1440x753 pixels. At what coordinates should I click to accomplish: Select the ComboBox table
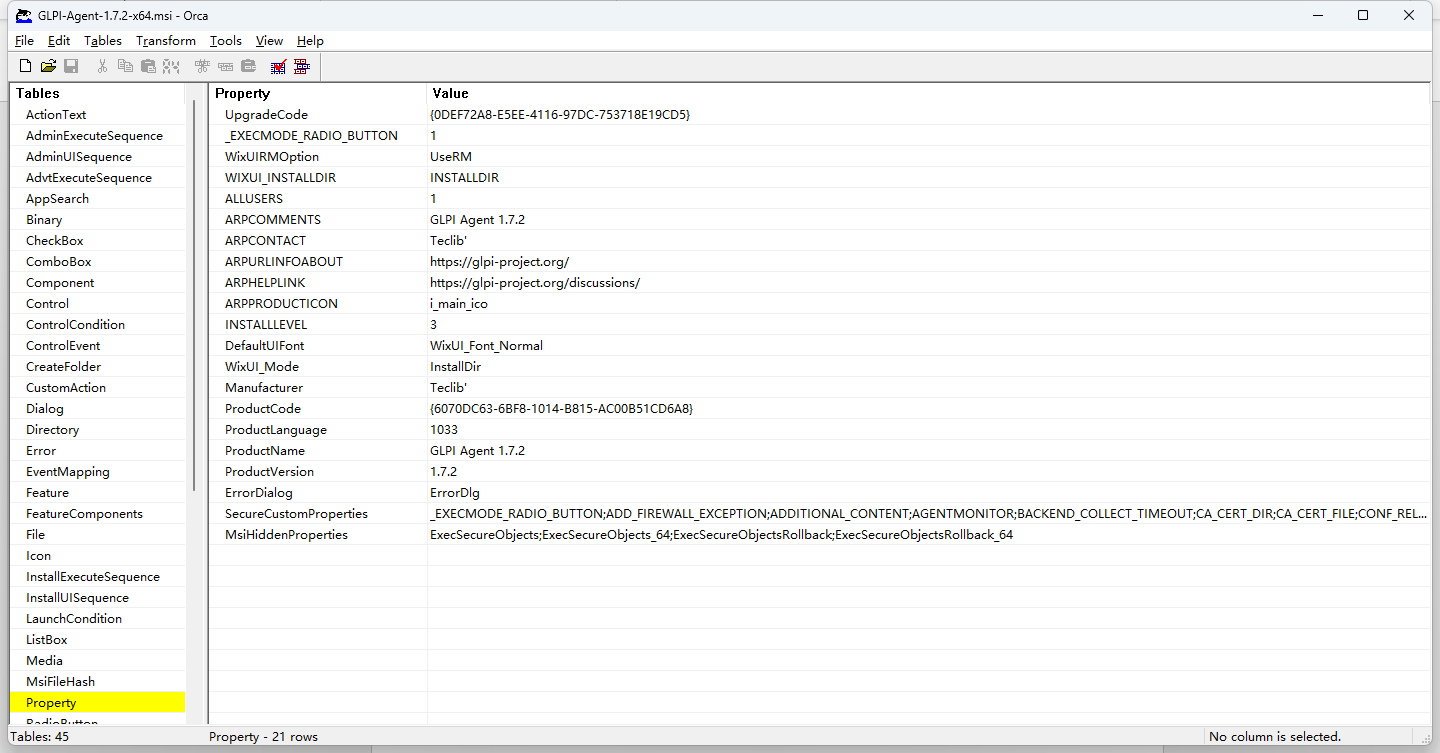pos(59,262)
